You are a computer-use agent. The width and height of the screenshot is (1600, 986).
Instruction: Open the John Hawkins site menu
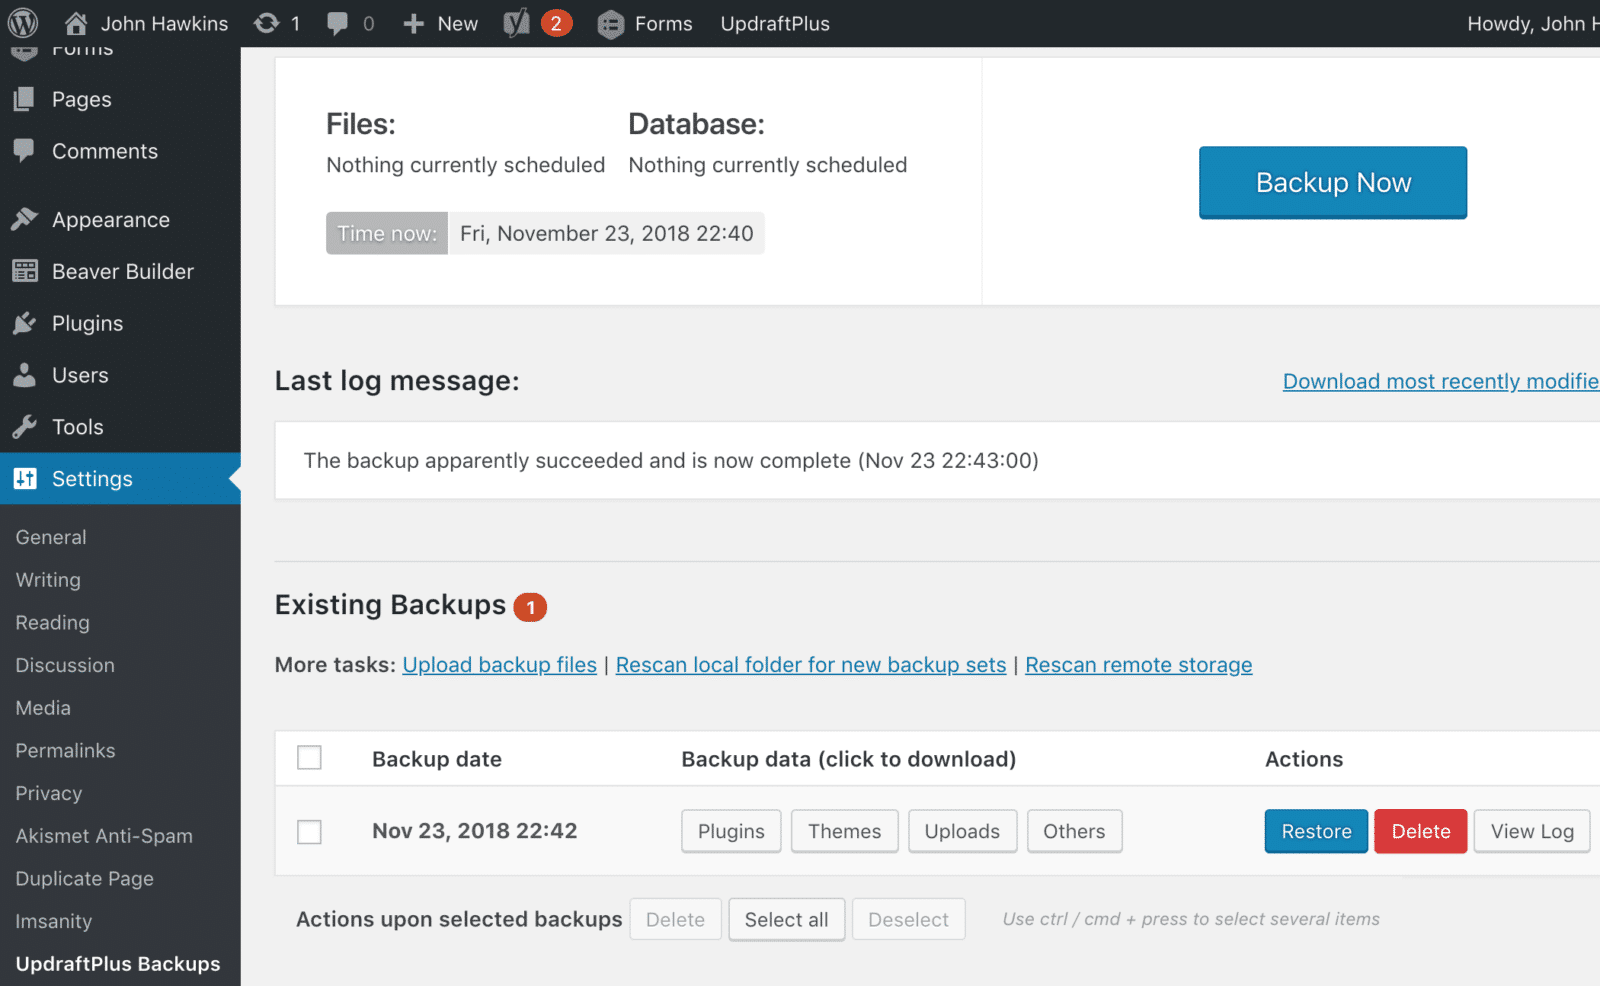(147, 23)
